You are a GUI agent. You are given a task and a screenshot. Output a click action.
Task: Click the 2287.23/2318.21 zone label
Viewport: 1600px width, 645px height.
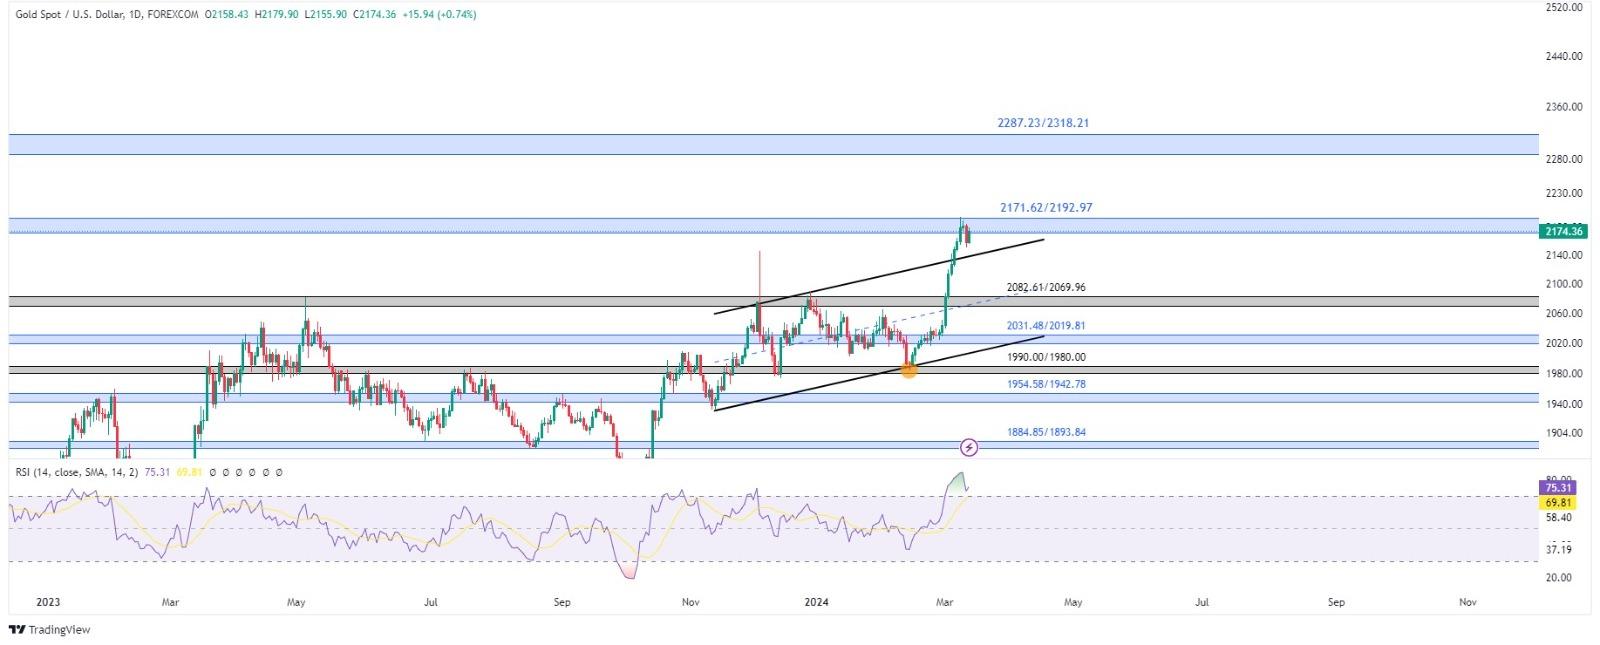tap(1043, 123)
